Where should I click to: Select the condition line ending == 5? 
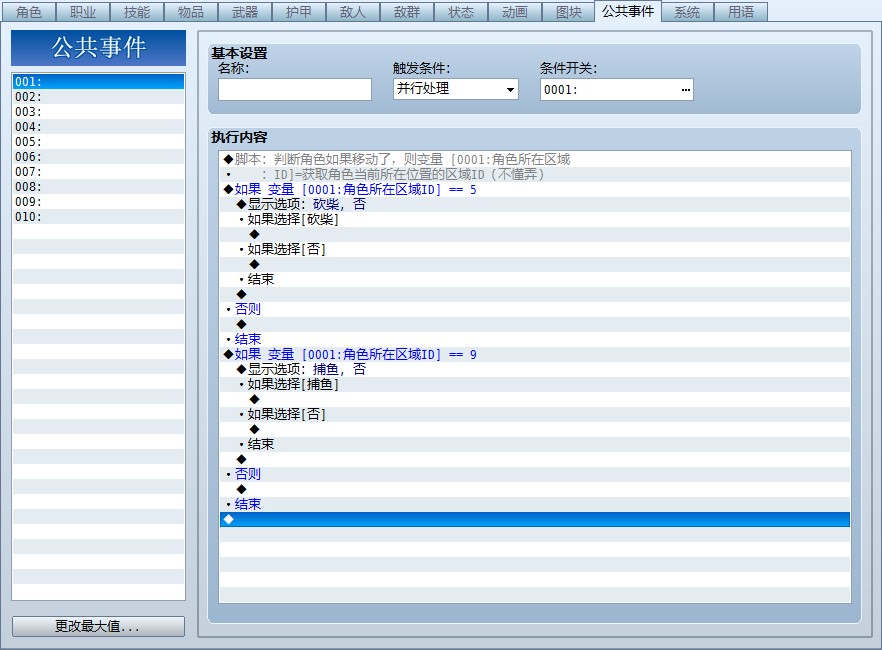[x=534, y=189]
